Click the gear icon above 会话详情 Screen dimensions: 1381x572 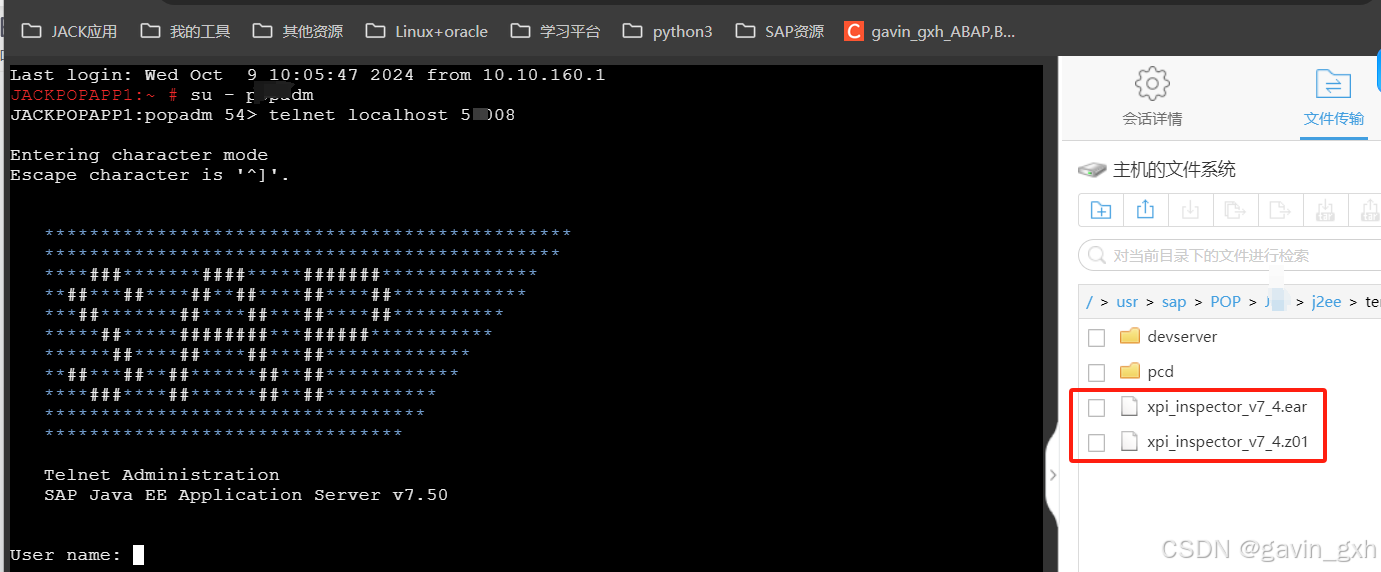(x=1152, y=83)
